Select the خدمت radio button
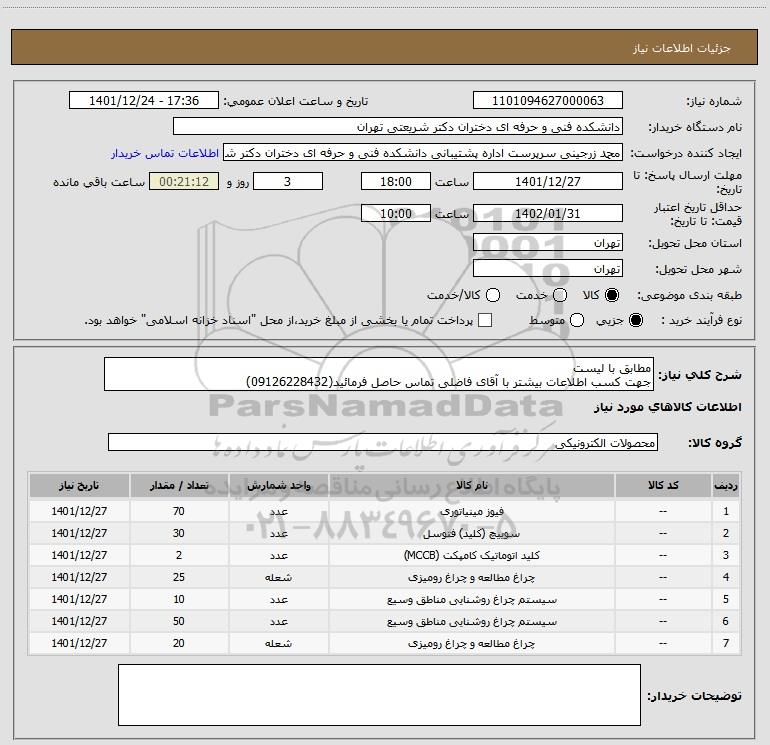Screen dimensions: 770x745 pos(560,295)
